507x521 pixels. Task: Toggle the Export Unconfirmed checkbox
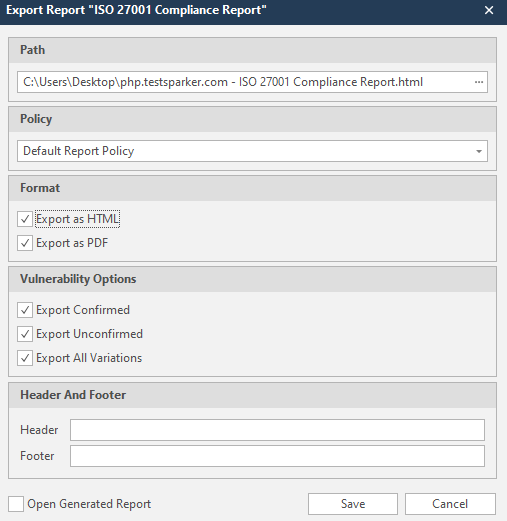[25, 334]
